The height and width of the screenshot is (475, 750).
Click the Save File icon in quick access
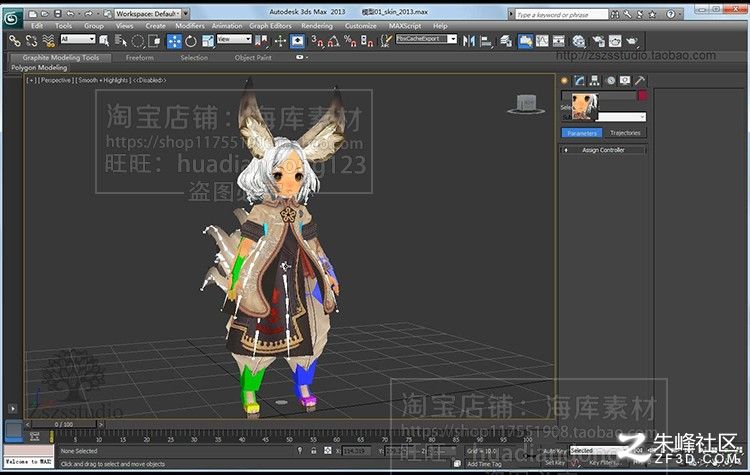(58, 14)
